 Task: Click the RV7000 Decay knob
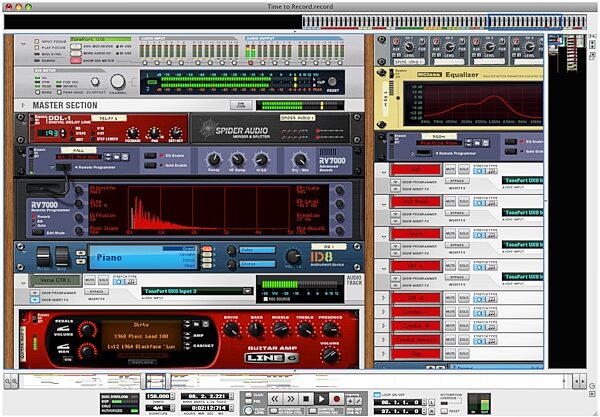tap(214, 159)
